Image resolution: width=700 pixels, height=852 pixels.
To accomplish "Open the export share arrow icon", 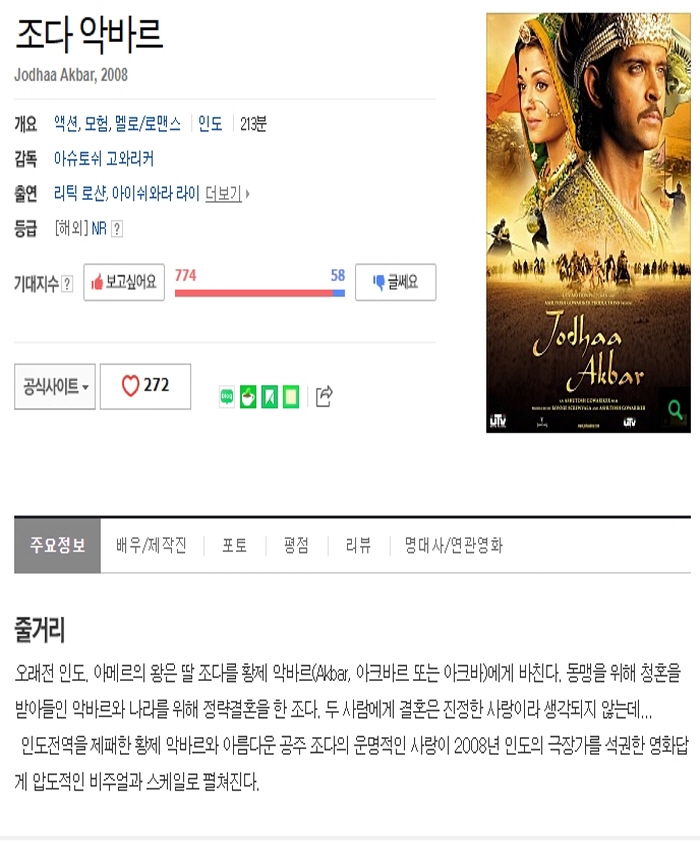I will [x=324, y=396].
